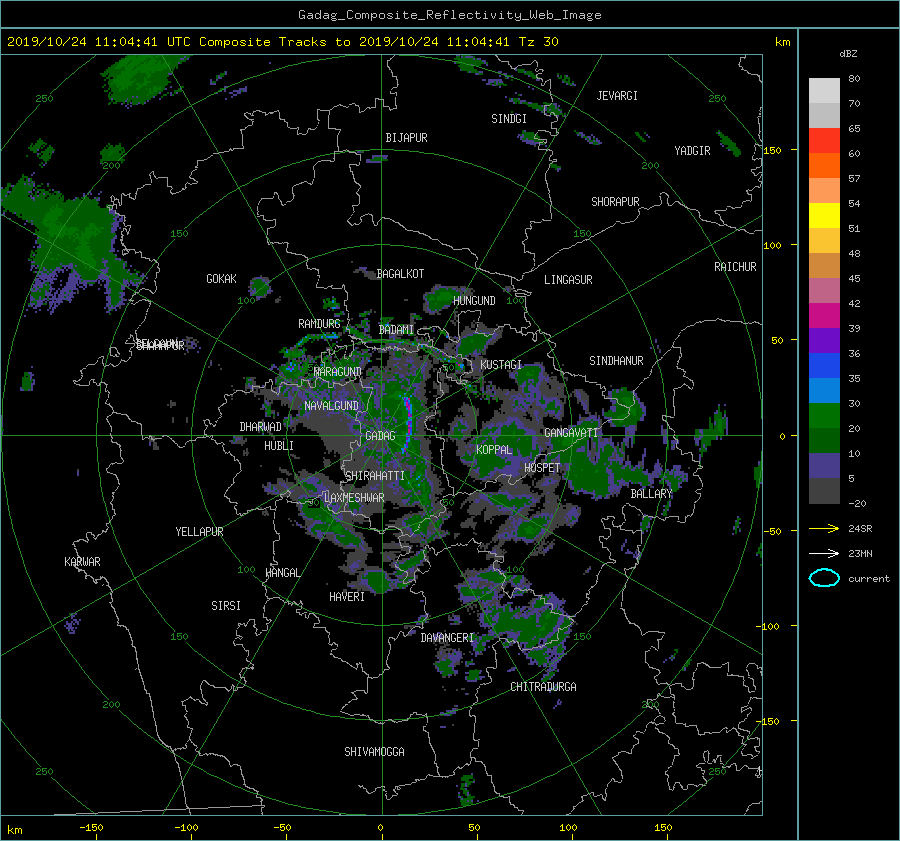
Task: Click the YADGIR city label
Action: [x=692, y=150]
